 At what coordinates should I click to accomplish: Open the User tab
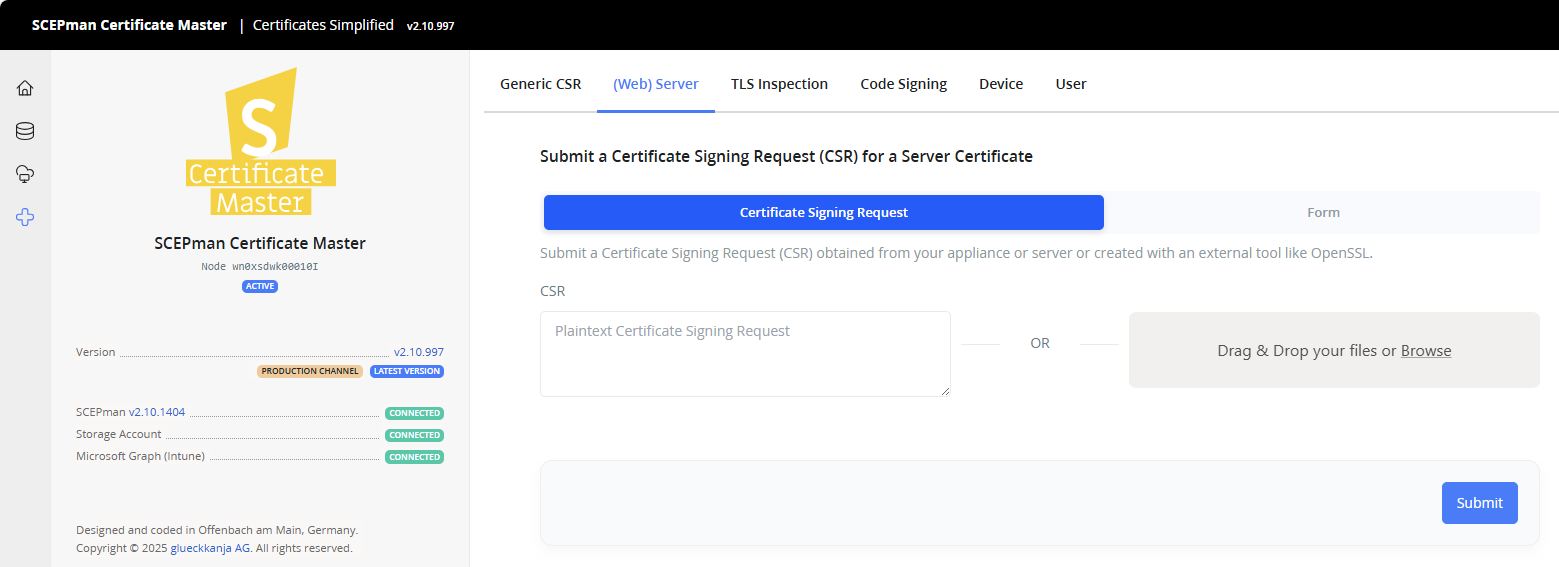pos(1071,84)
